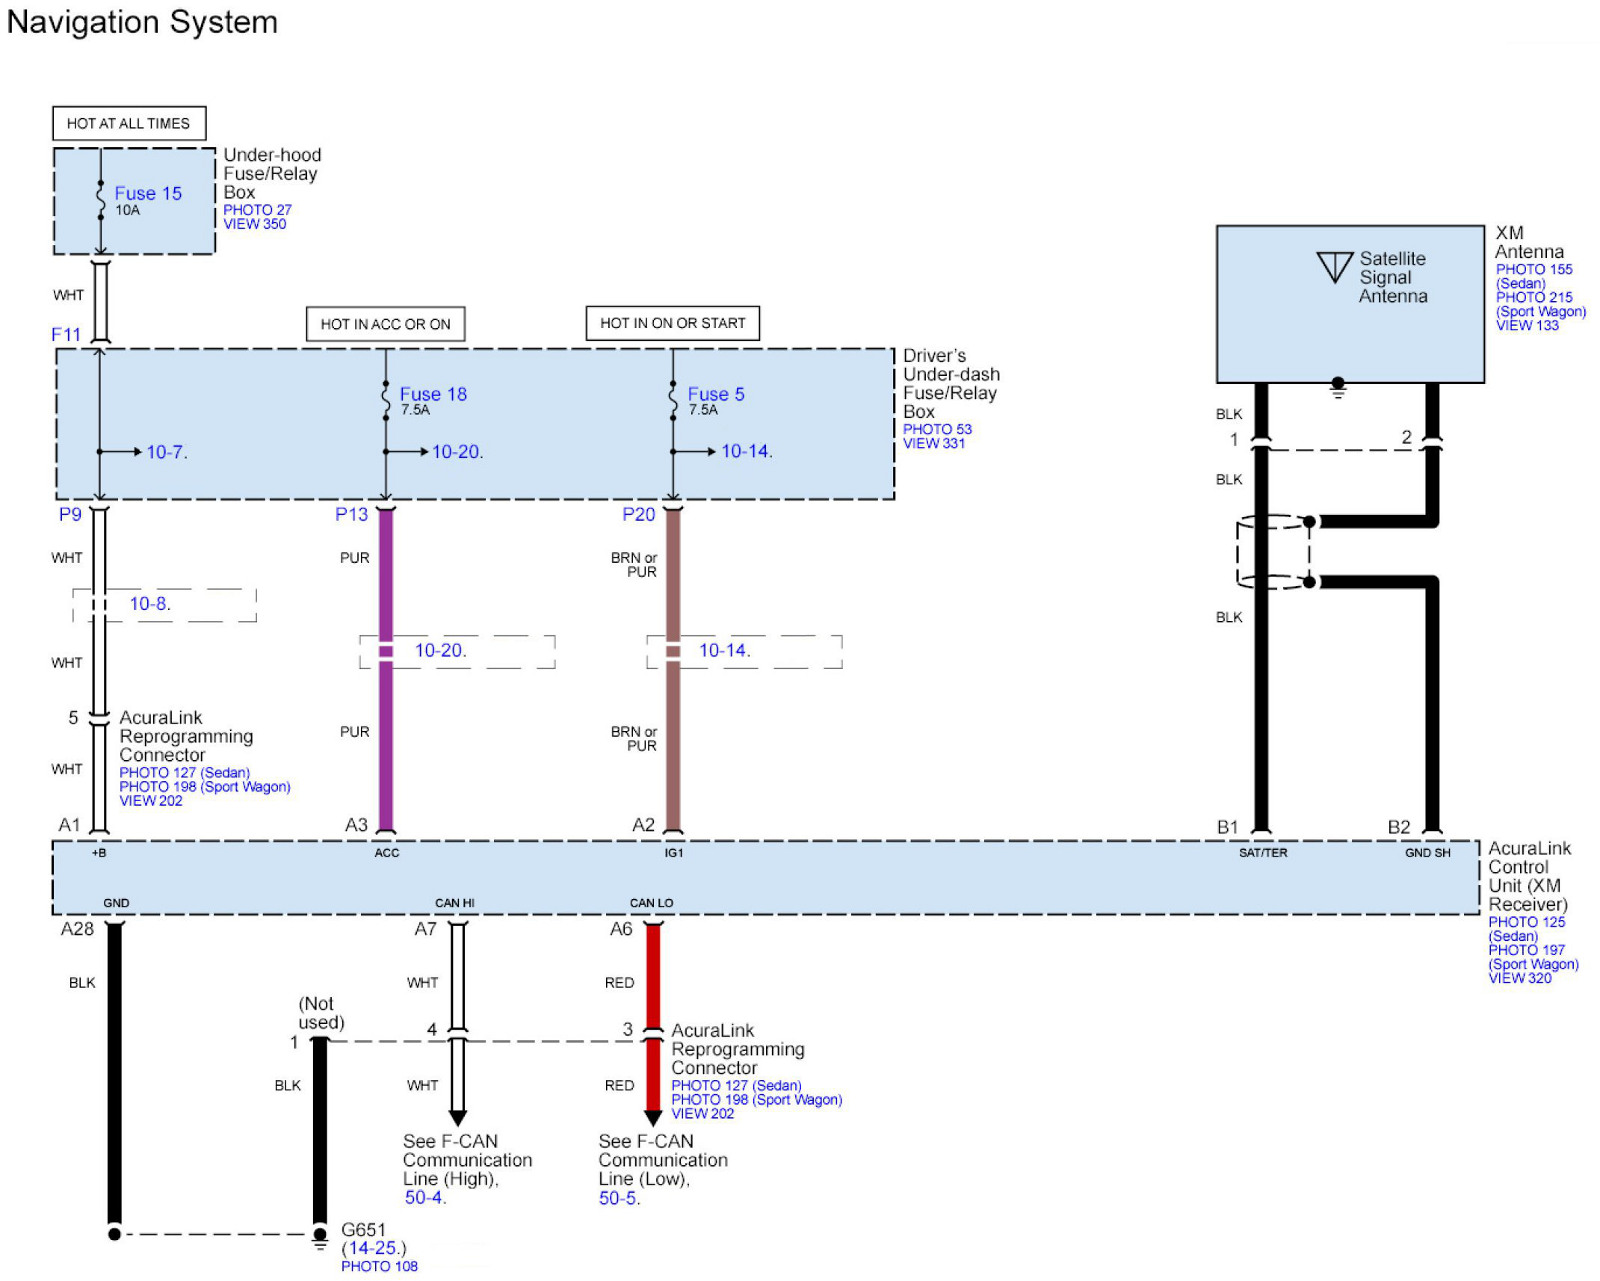Image resolution: width=1600 pixels, height=1281 pixels.
Task: Click the ground symbol inside XM Antenna box
Action: [x=1338, y=389]
